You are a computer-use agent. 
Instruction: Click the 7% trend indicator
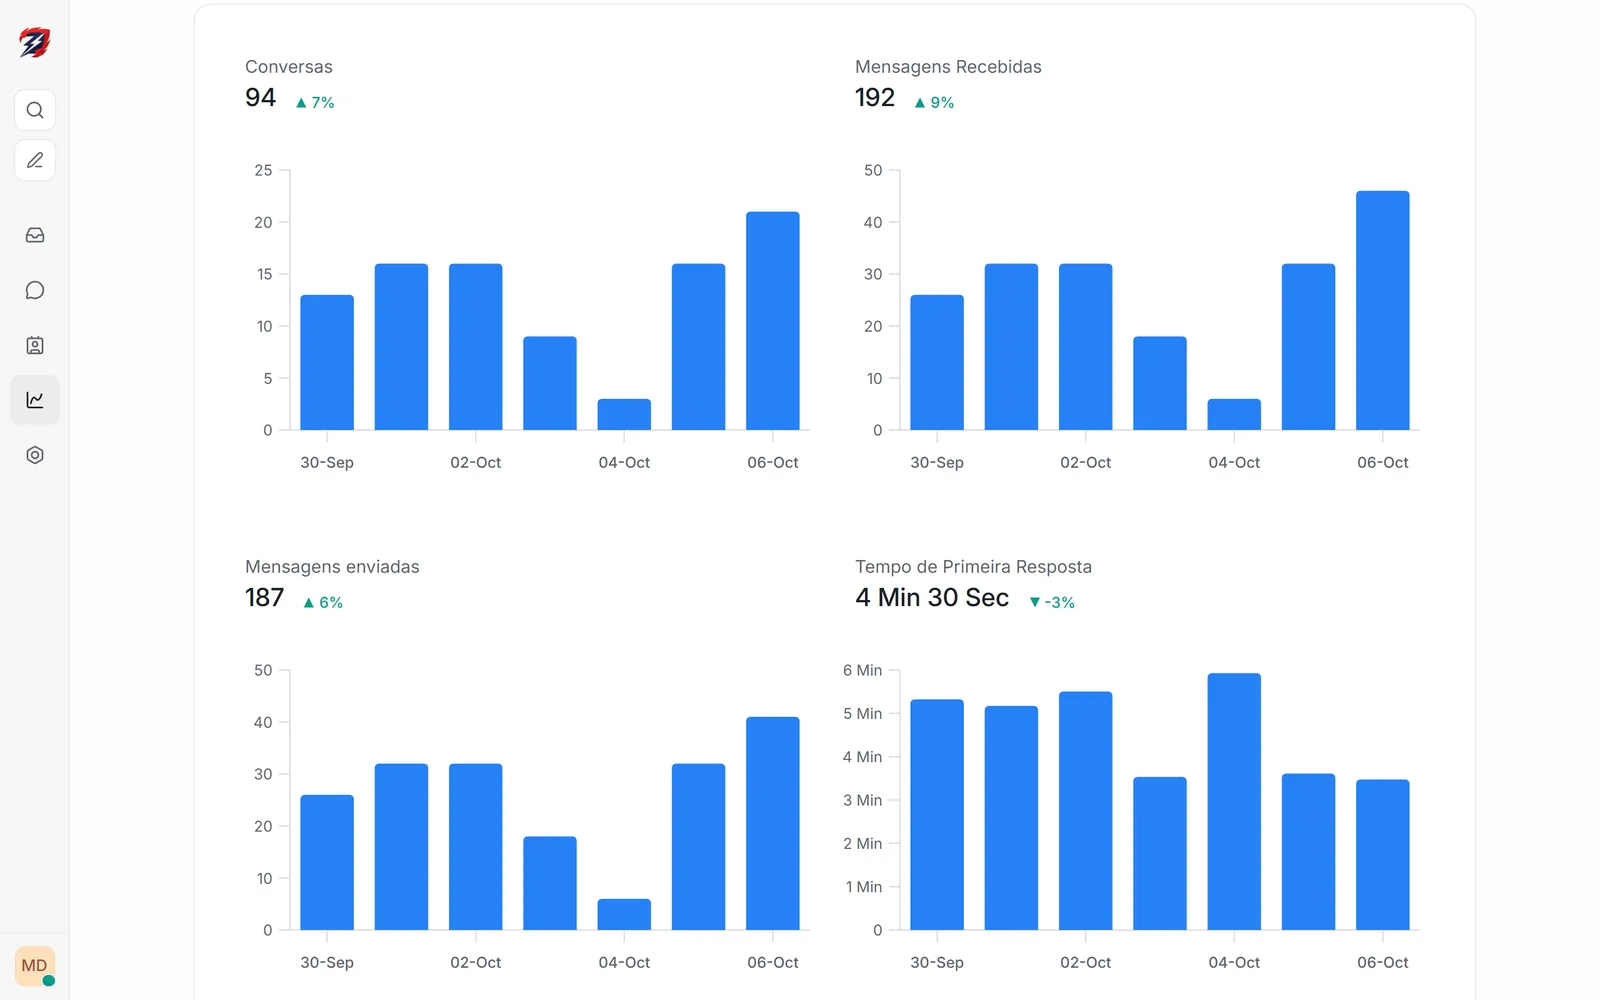click(315, 102)
